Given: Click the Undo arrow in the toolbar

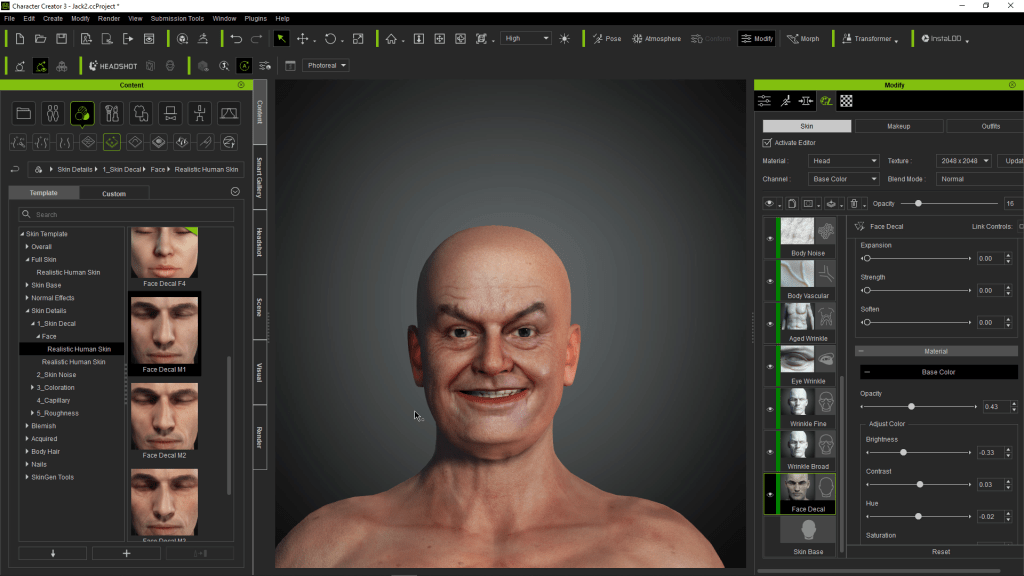Looking at the screenshot, I should point(236,39).
